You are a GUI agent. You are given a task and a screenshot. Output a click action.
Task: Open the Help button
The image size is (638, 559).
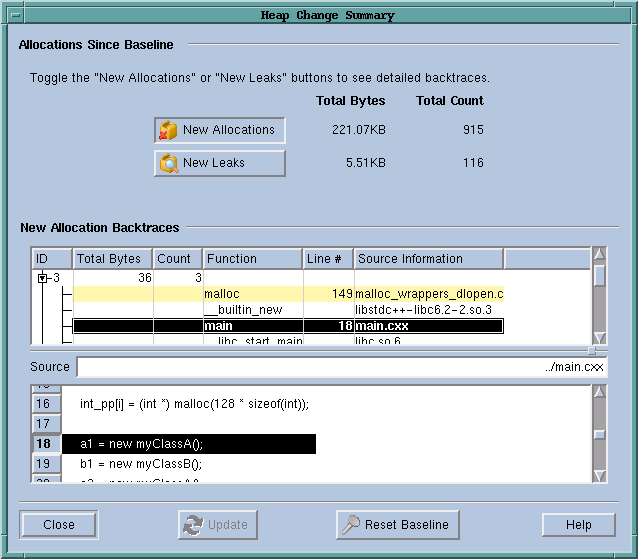tap(578, 525)
